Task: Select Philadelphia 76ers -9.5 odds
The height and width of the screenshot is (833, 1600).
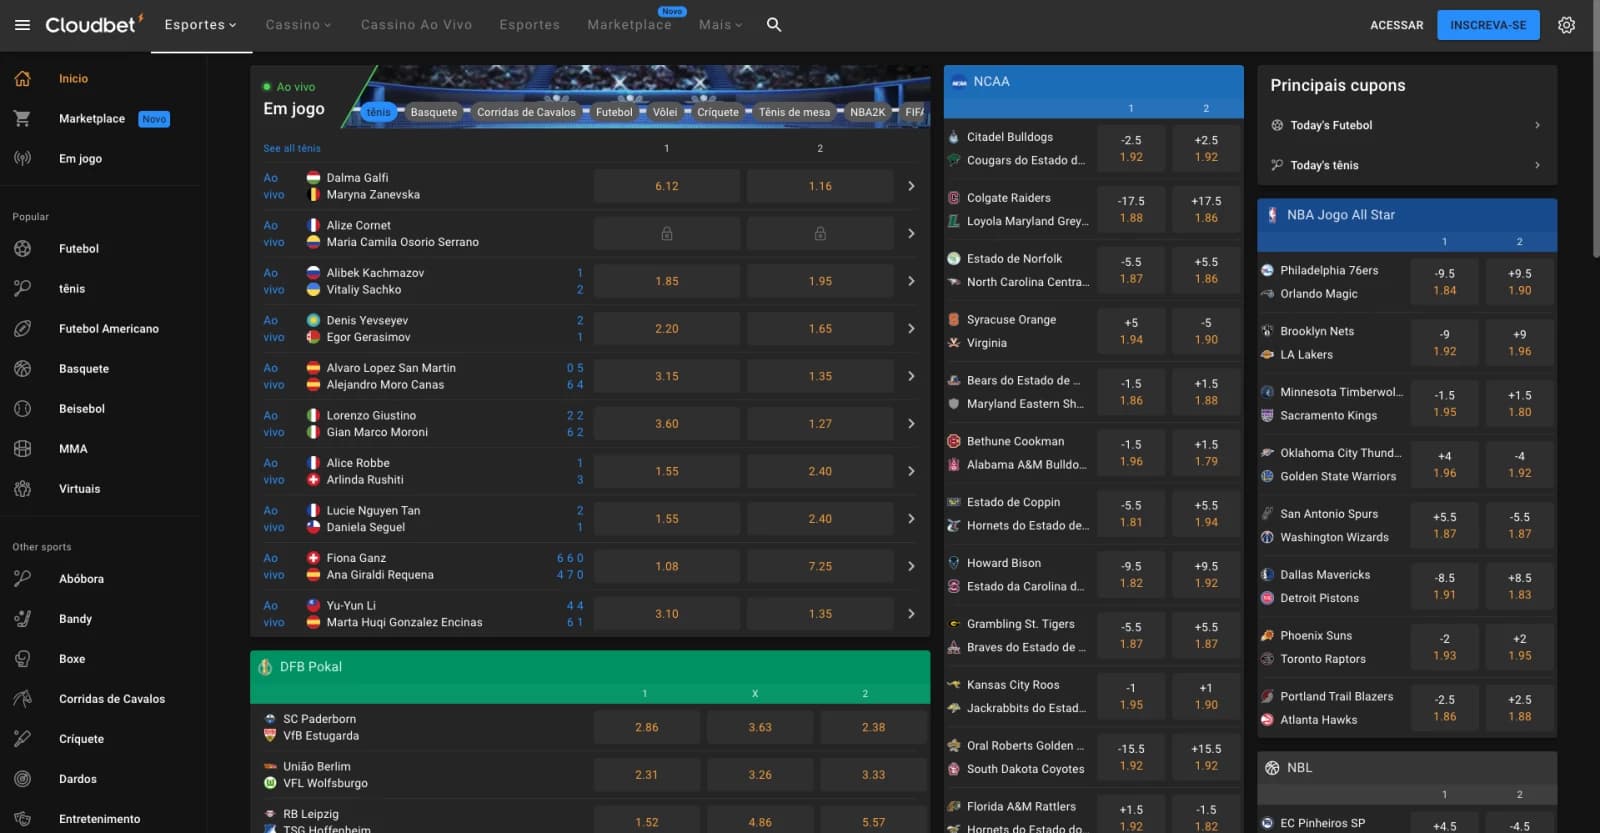Action: pos(1444,281)
